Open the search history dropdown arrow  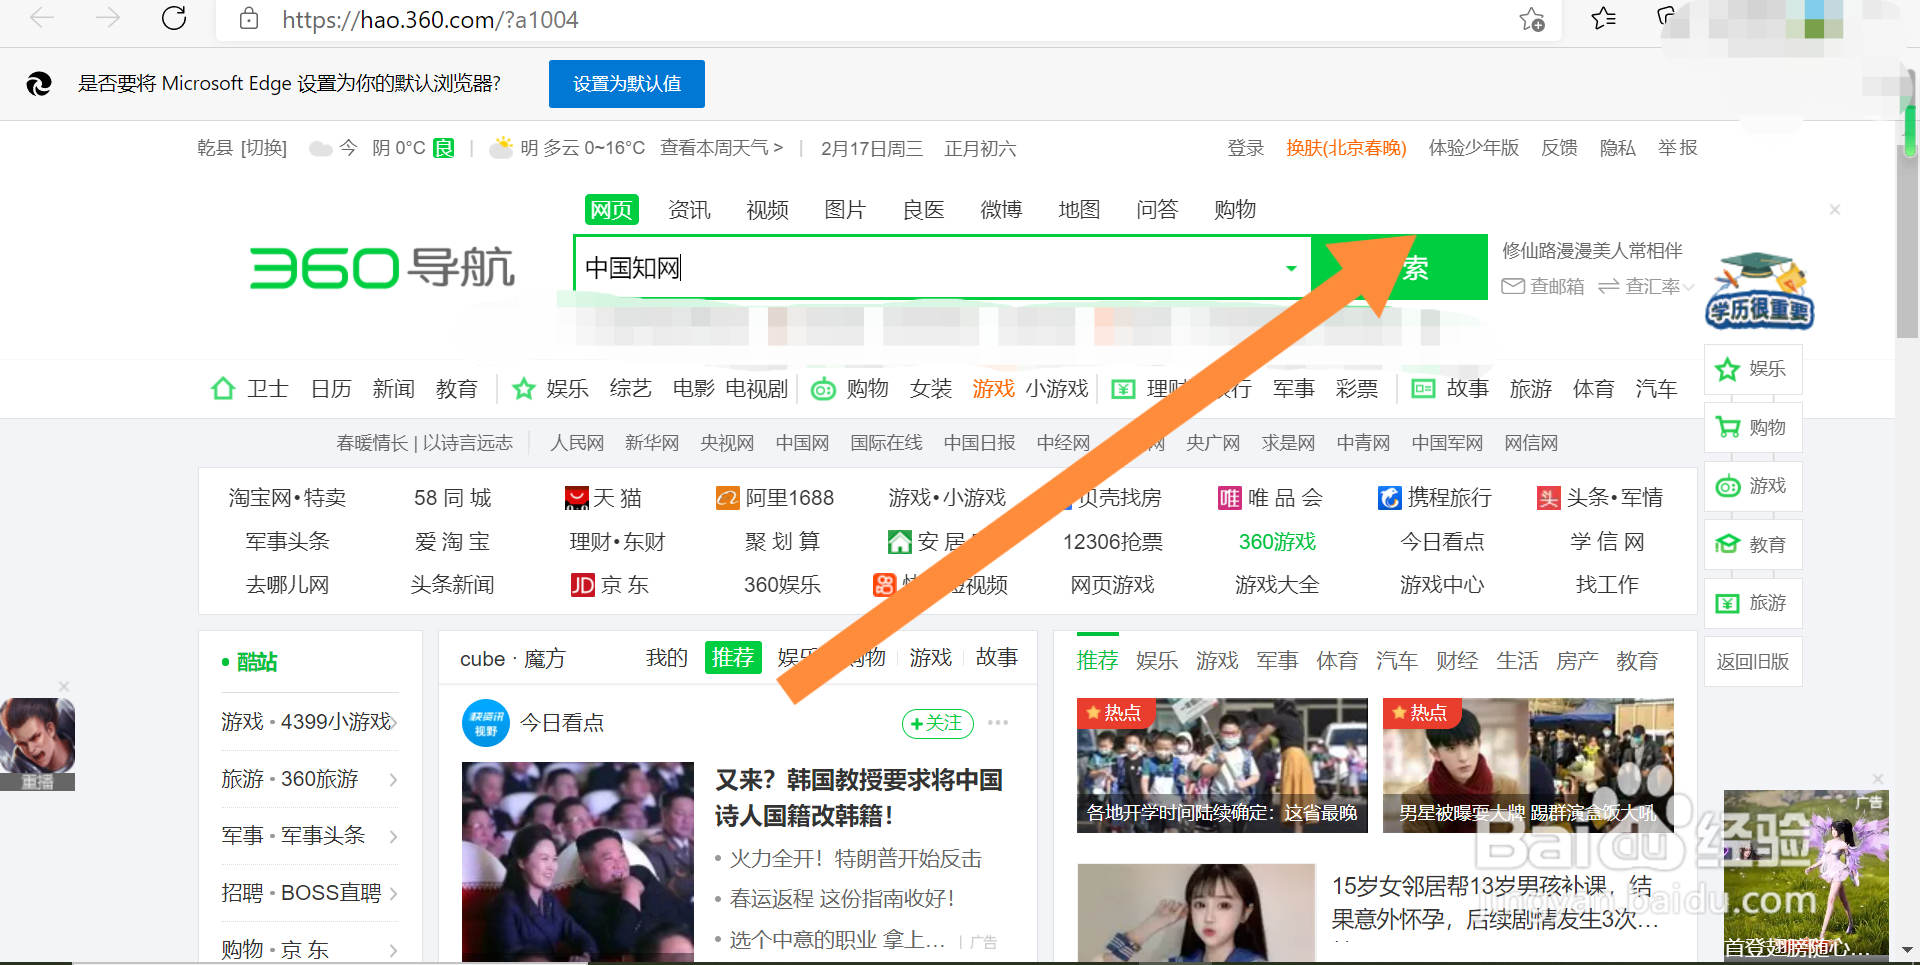click(1289, 267)
